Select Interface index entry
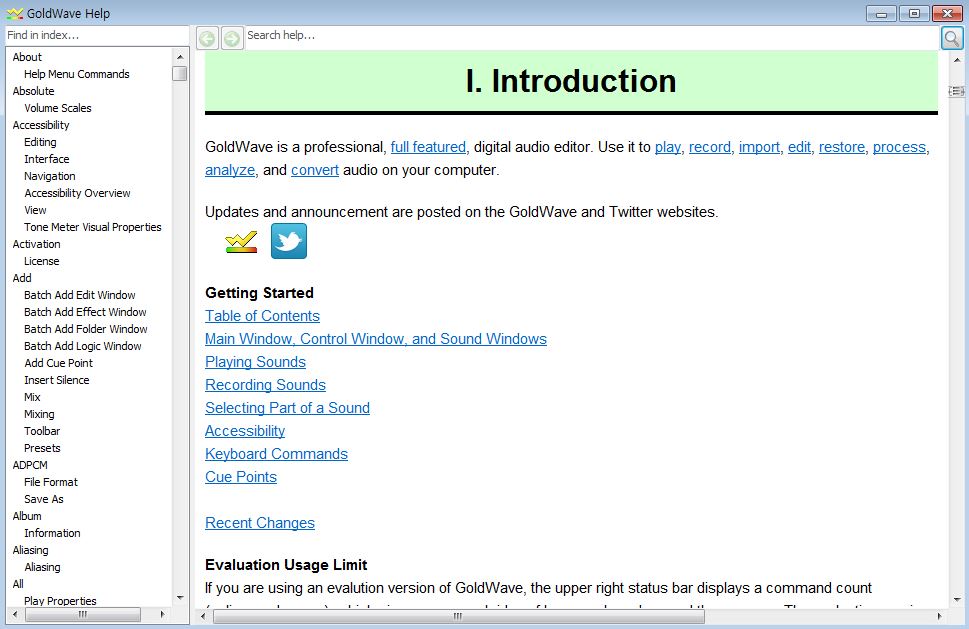Viewport: 969px width, 629px height. (46, 159)
